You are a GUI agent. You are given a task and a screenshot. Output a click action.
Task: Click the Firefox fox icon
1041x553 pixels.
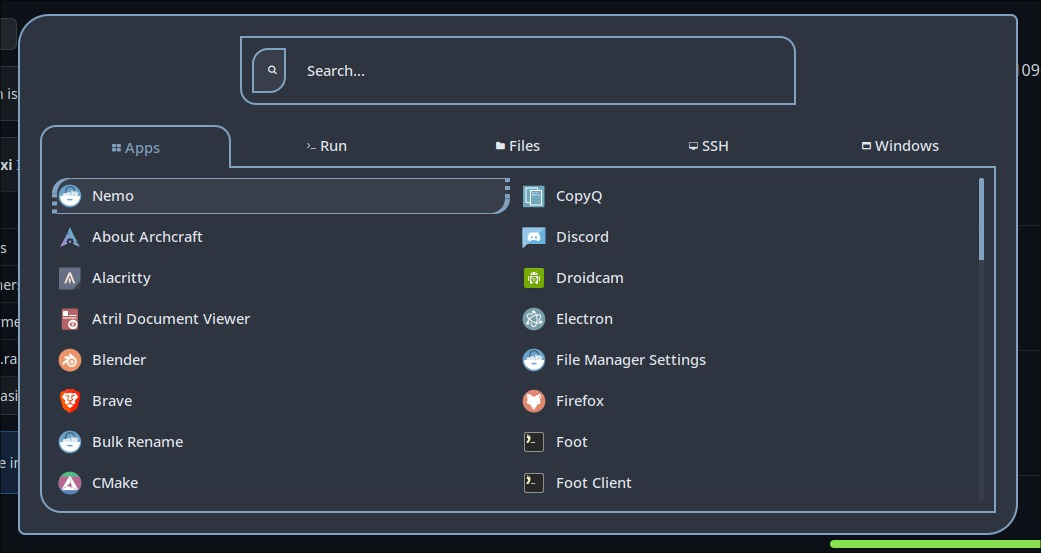534,401
